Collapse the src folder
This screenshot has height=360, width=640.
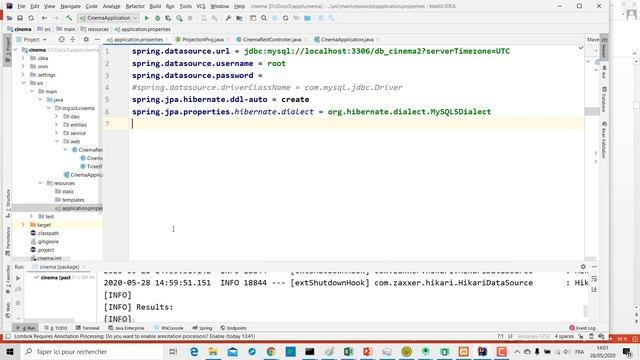pyautogui.click(x=23, y=83)
